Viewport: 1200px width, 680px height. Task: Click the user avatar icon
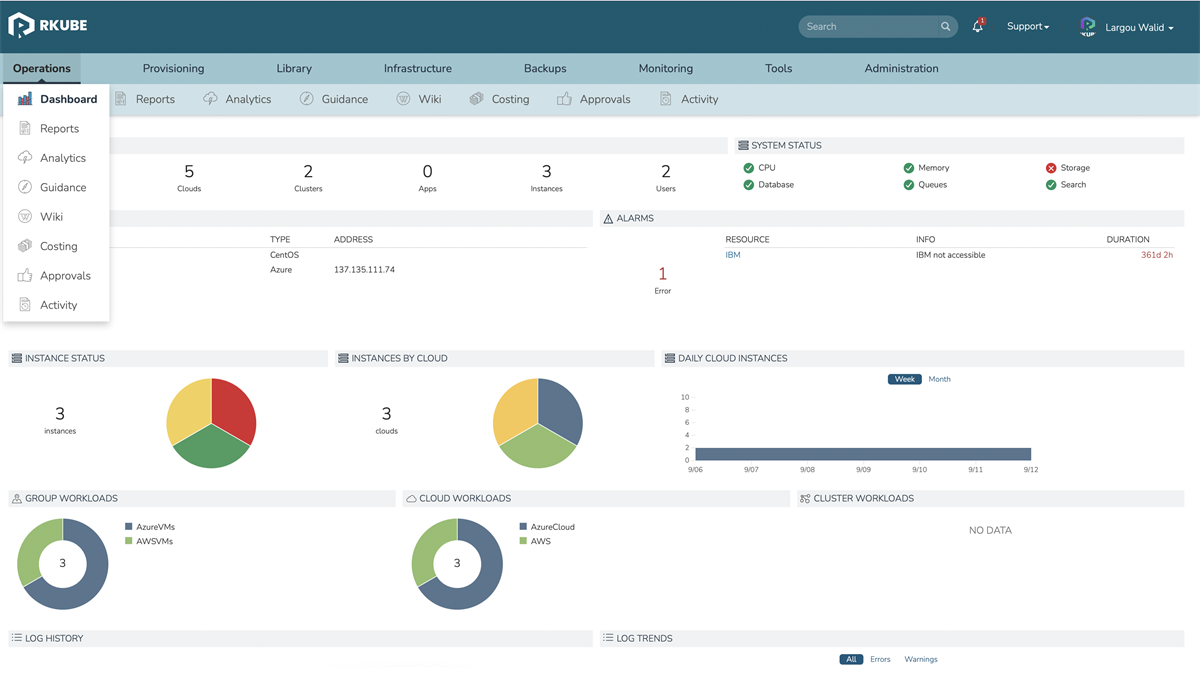click(1088, 27)
